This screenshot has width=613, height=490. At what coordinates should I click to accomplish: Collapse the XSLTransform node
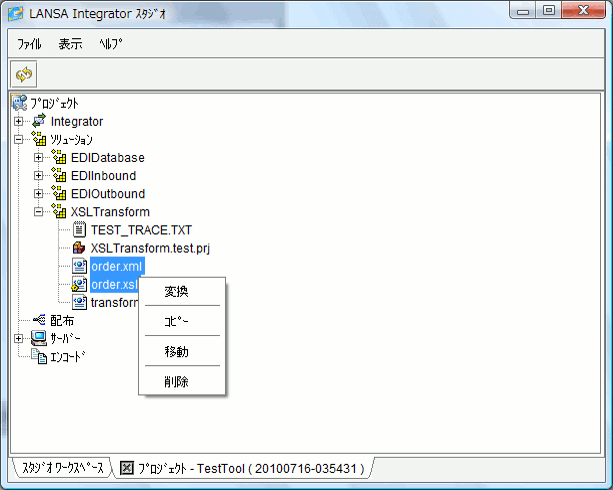click(38, 212)
